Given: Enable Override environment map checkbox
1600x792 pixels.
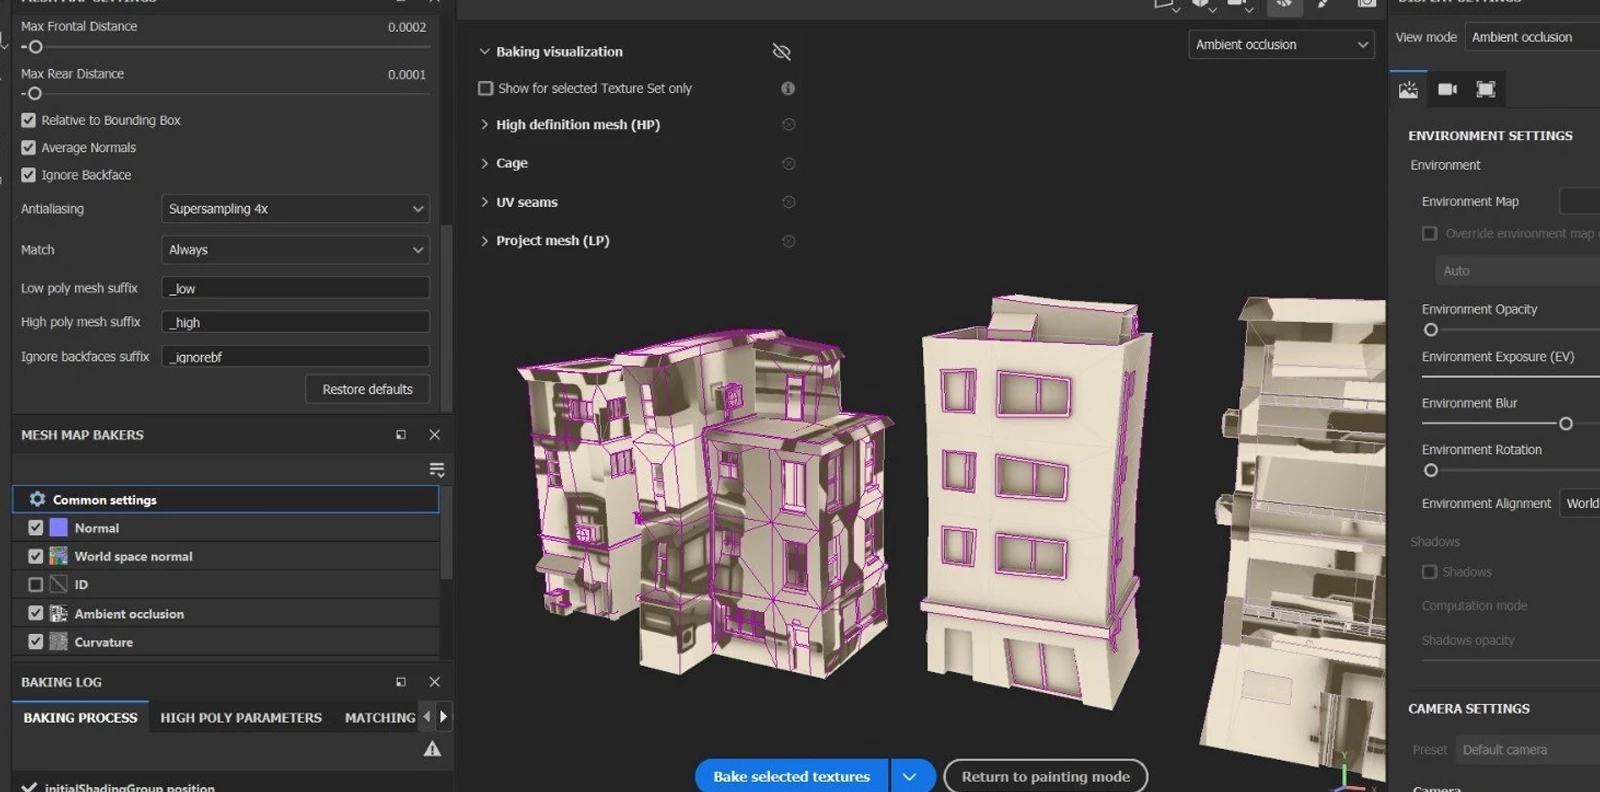Looking at the screenshot, I should [x=1430, y=233].
